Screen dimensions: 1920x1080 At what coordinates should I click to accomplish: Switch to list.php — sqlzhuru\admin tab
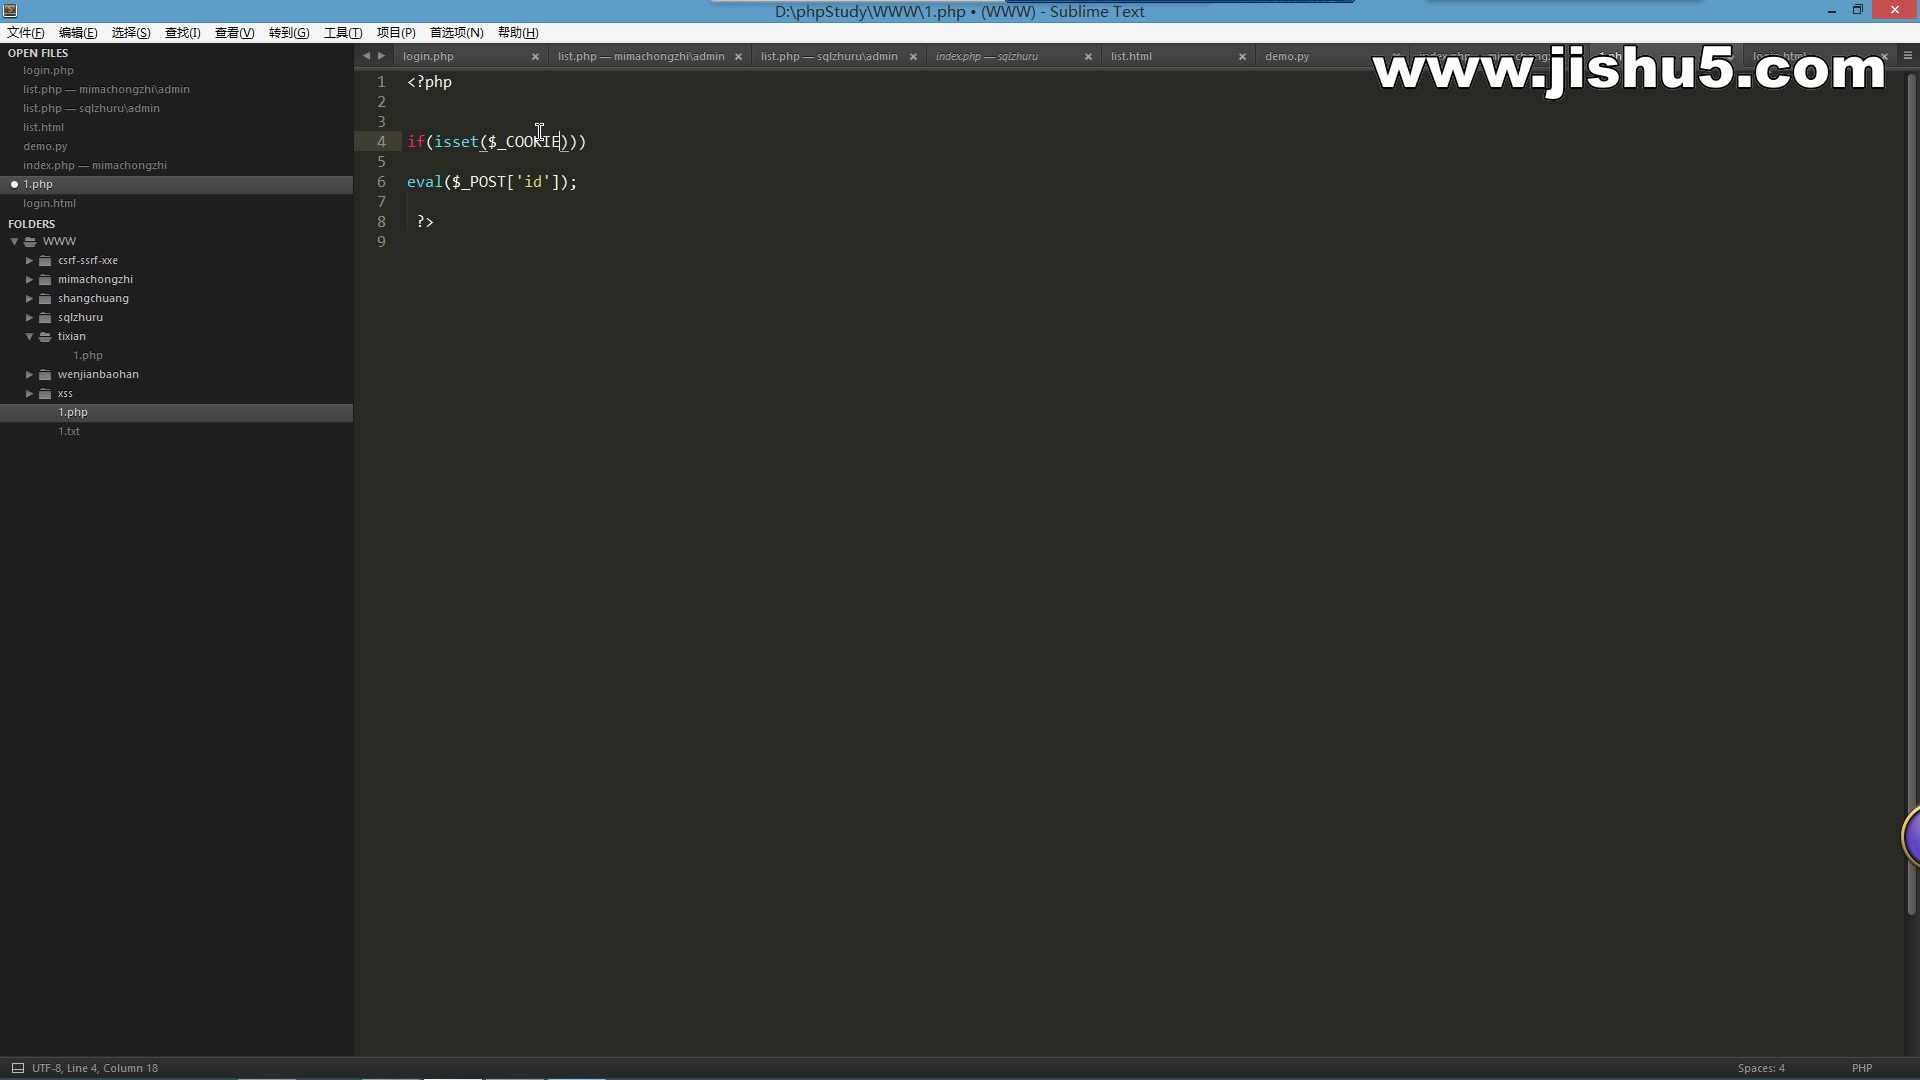tap(829, 56)
